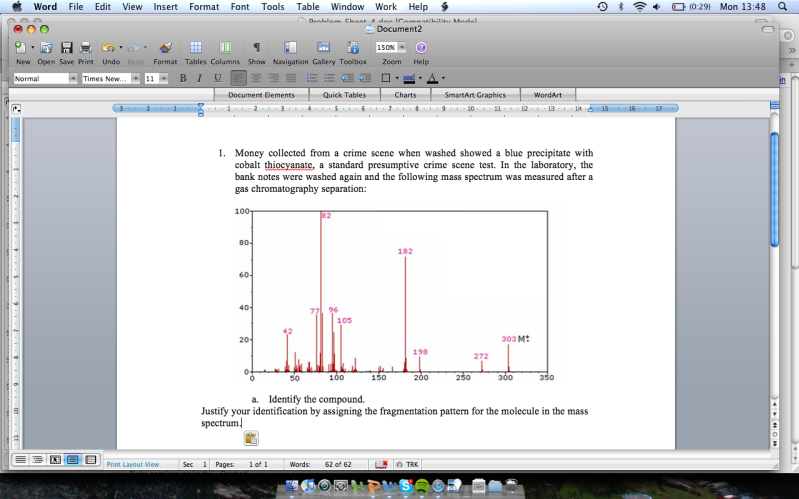Expand the highlight color dropdown arrow
799x499 pixels.
point(420,78)
